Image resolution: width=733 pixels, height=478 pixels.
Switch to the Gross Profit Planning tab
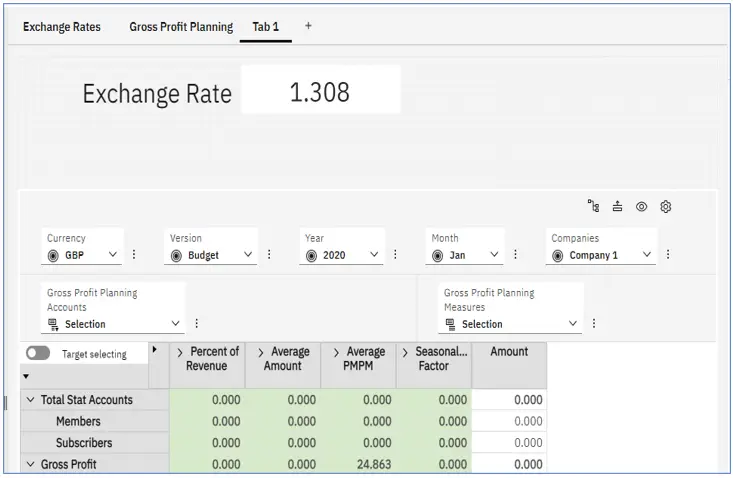click(x=181, y=27)
